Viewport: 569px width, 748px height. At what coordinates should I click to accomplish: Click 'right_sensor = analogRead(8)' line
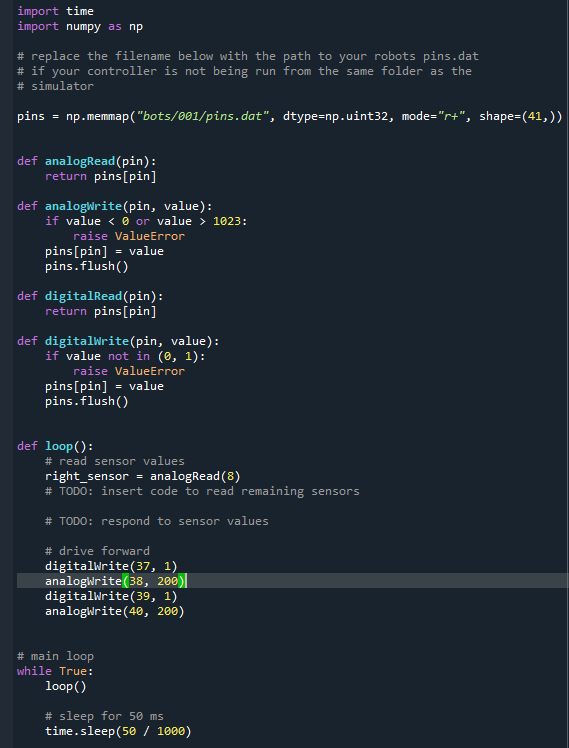tap(143, 476)
